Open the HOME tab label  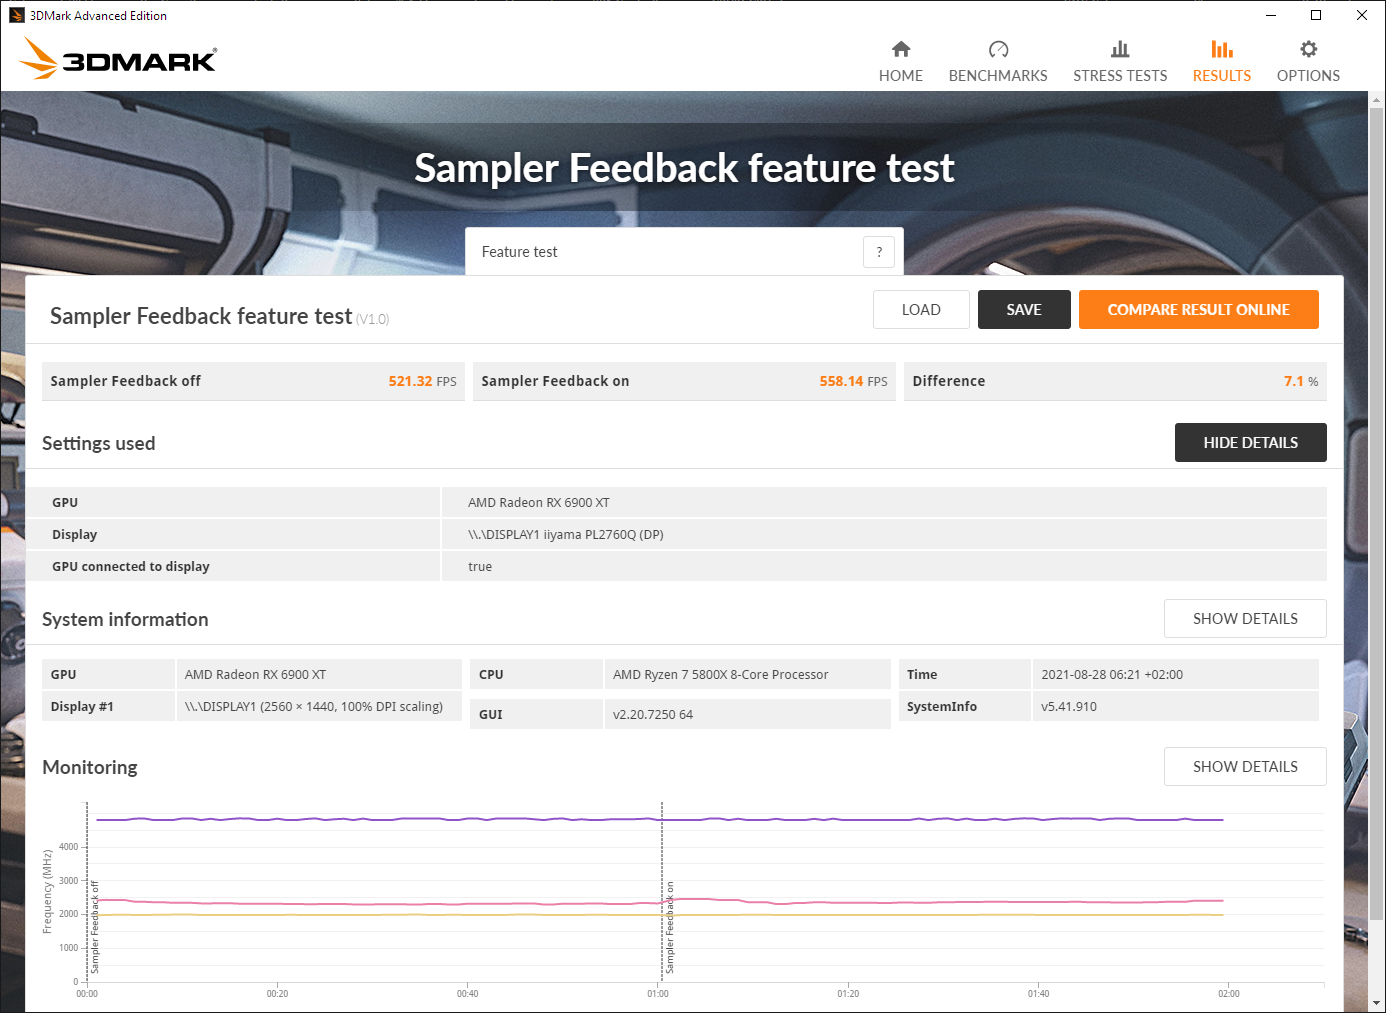click(x=901, y=76)
